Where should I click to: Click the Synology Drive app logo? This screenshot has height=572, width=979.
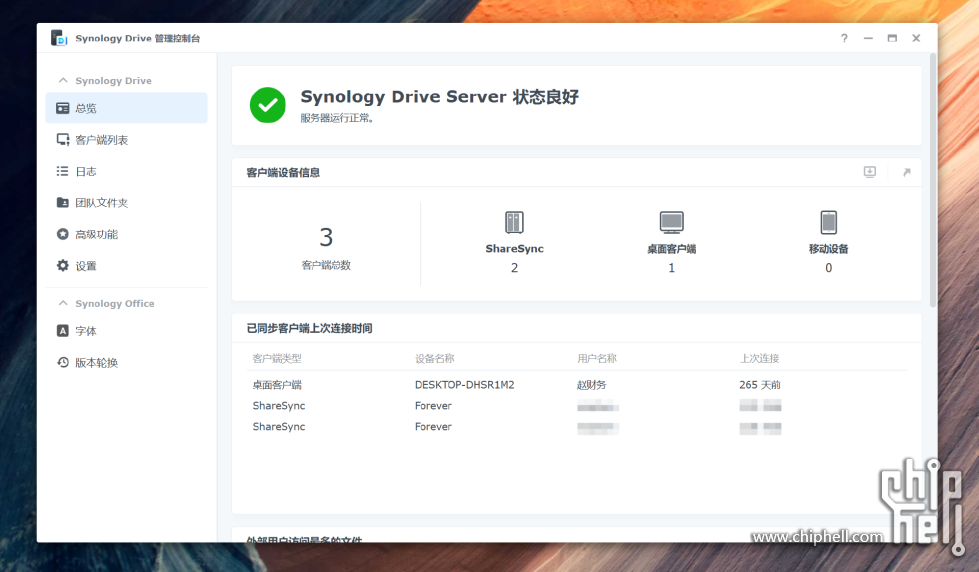[59, 38]
